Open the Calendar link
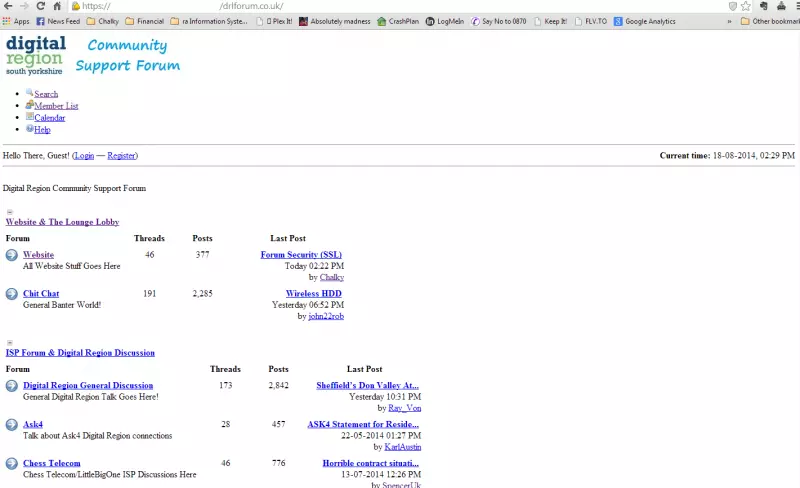 point(49,117)
